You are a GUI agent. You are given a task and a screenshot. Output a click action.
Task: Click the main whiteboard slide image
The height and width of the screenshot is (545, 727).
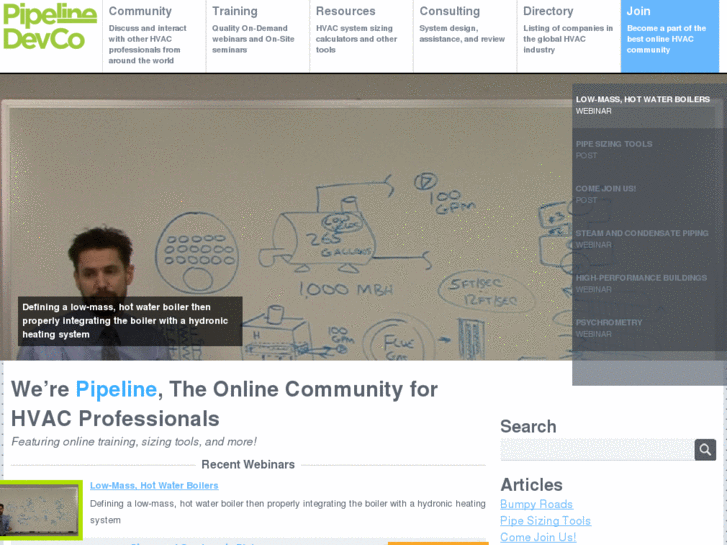tap(286, 217)
